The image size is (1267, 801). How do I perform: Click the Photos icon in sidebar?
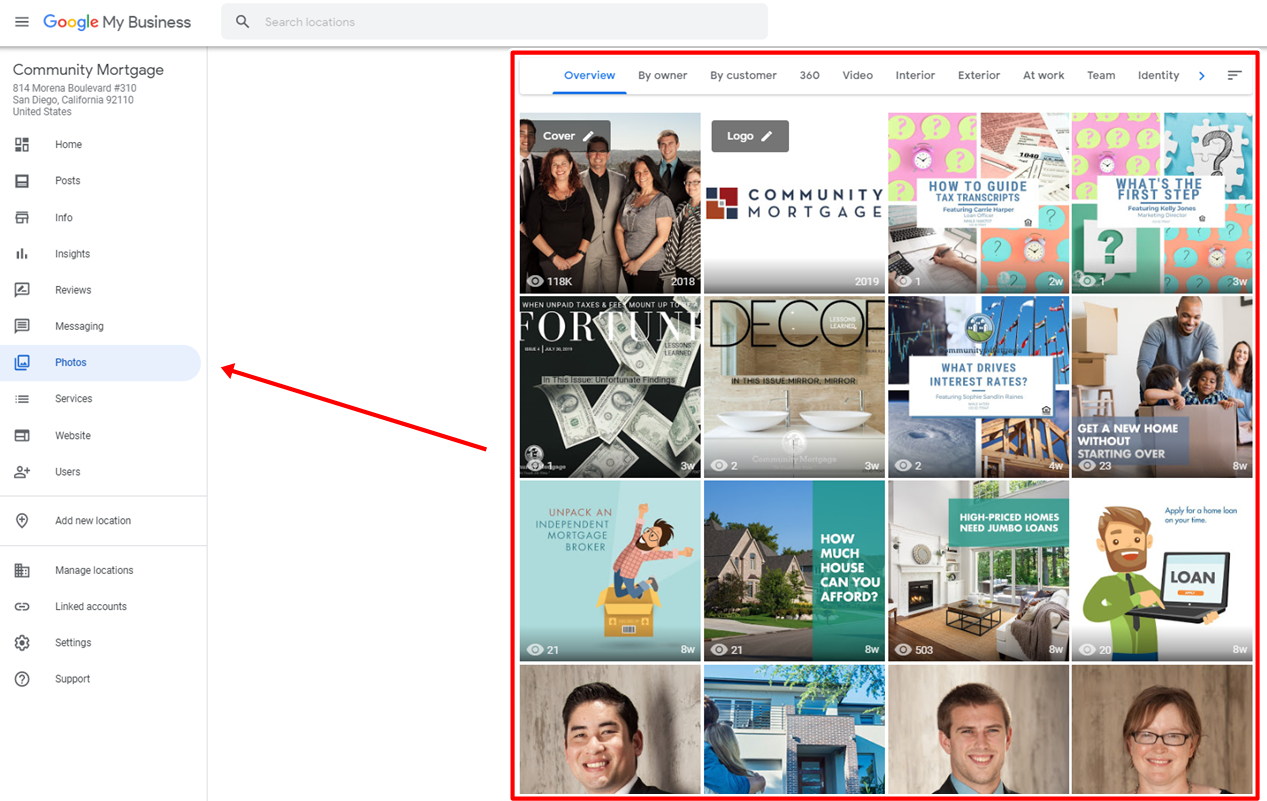click(22, 363)
